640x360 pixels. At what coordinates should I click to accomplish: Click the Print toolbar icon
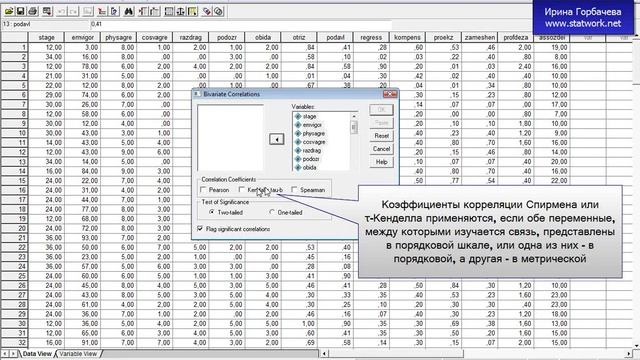(33, 11)
